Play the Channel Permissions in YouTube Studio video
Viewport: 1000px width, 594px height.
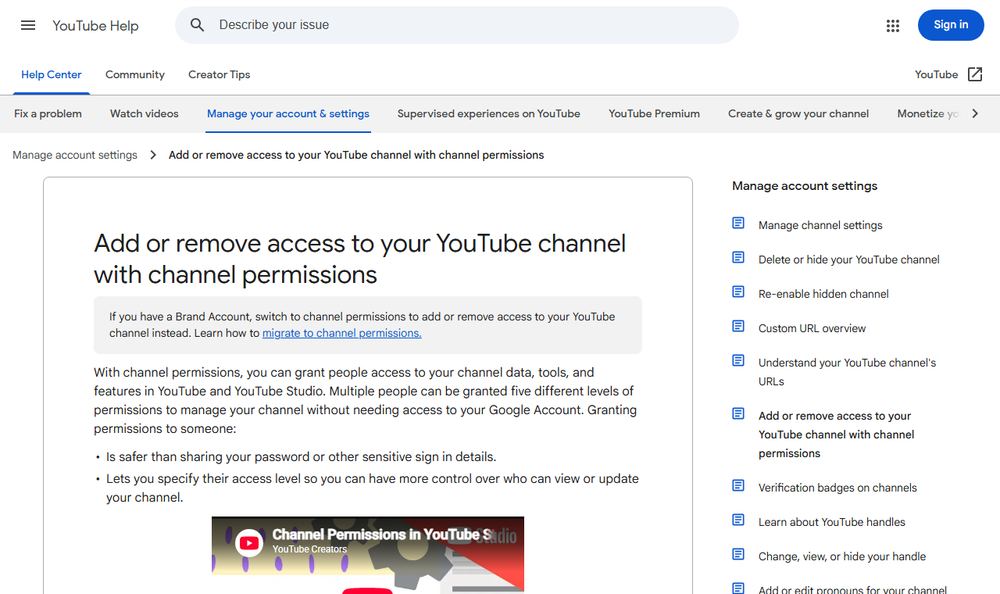367,591
